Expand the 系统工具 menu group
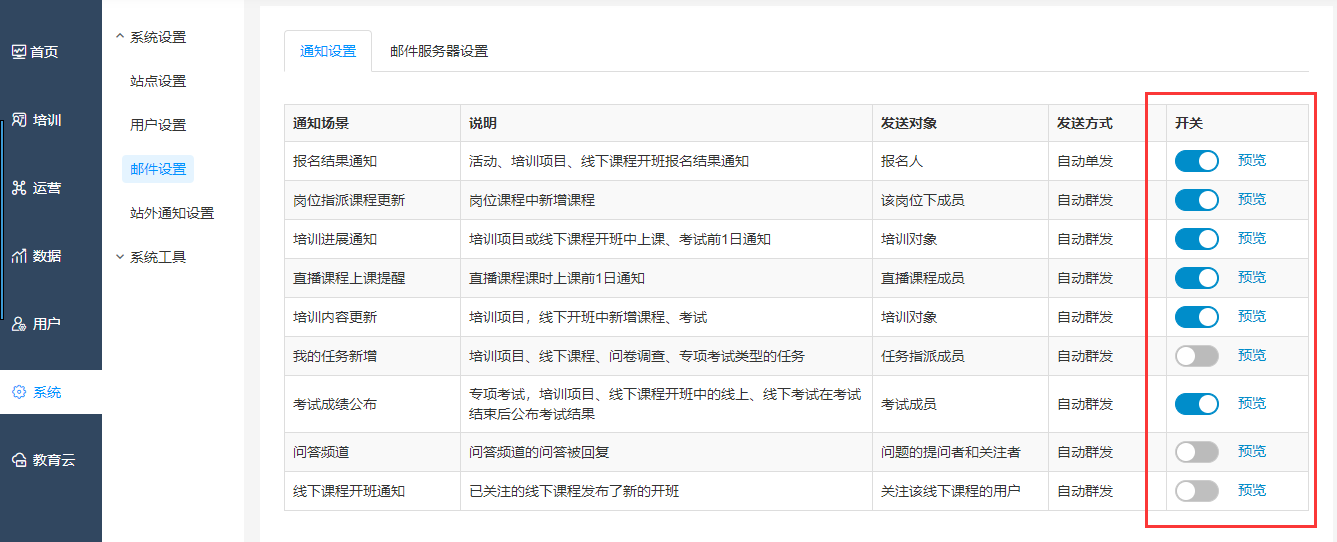Viewport: 1337px width, 542px height. point(151,257)
